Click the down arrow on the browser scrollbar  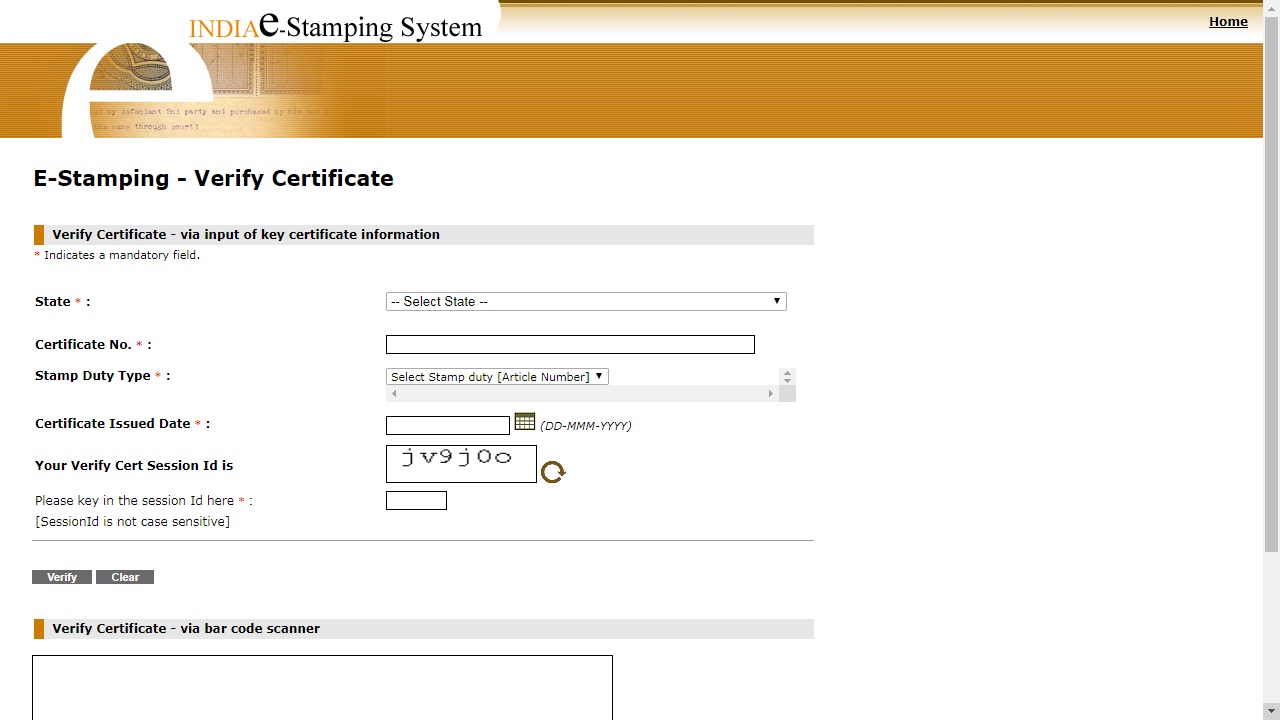click(1271, 711)
